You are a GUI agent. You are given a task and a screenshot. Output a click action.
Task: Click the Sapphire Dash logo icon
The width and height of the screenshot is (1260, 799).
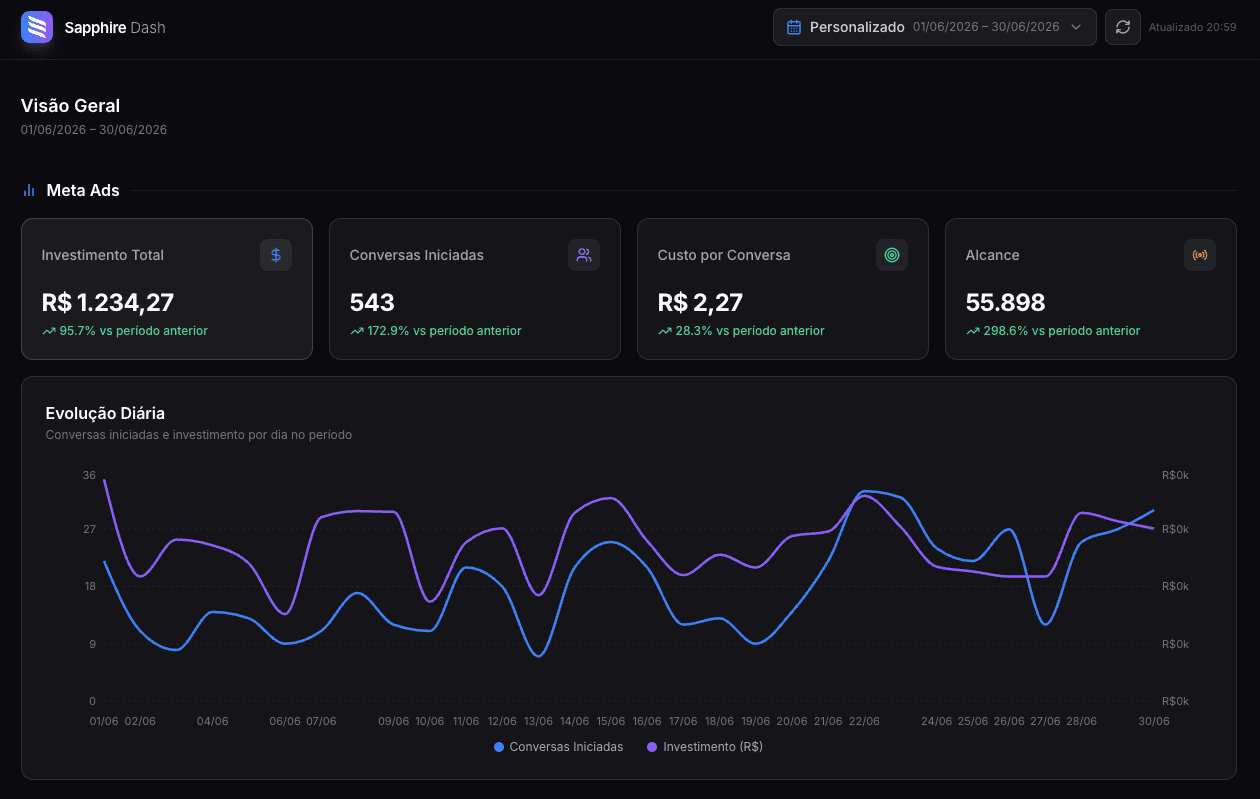coord(37,28)
